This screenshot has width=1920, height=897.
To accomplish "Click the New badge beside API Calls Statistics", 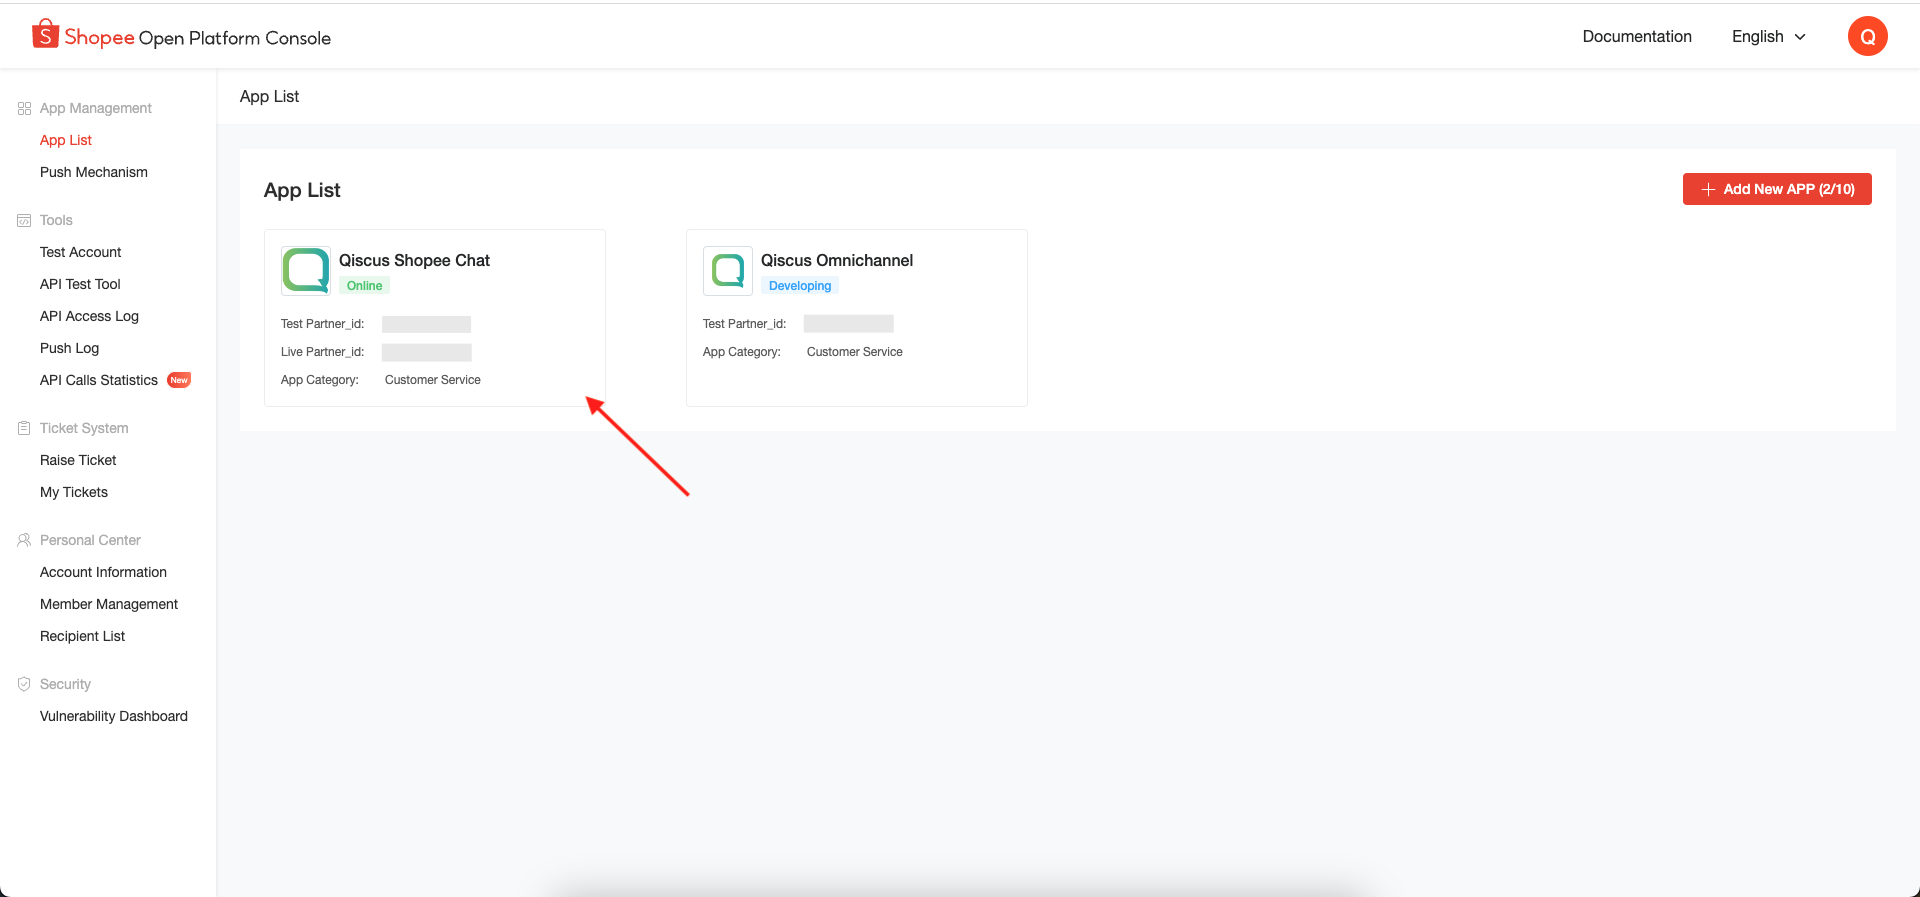I will click(179, 380).
